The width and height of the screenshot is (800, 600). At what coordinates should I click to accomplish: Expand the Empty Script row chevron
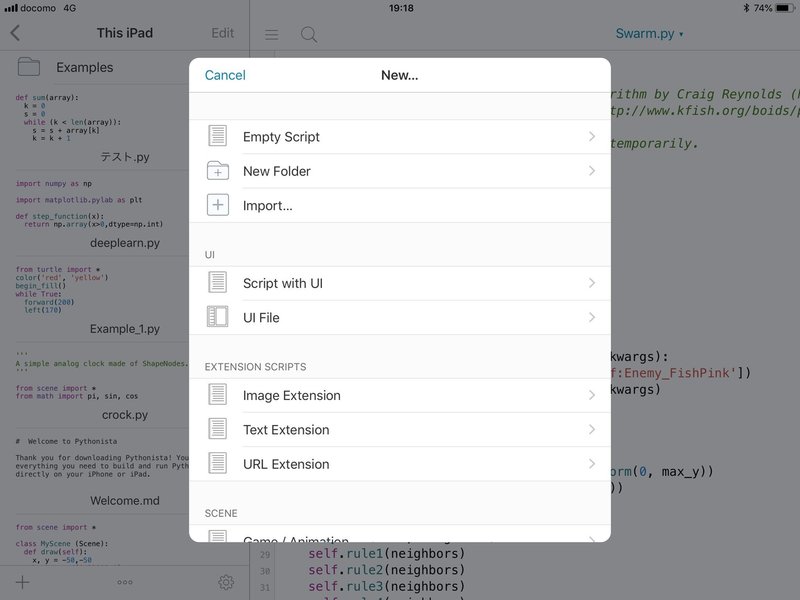(x=592, y=137)
